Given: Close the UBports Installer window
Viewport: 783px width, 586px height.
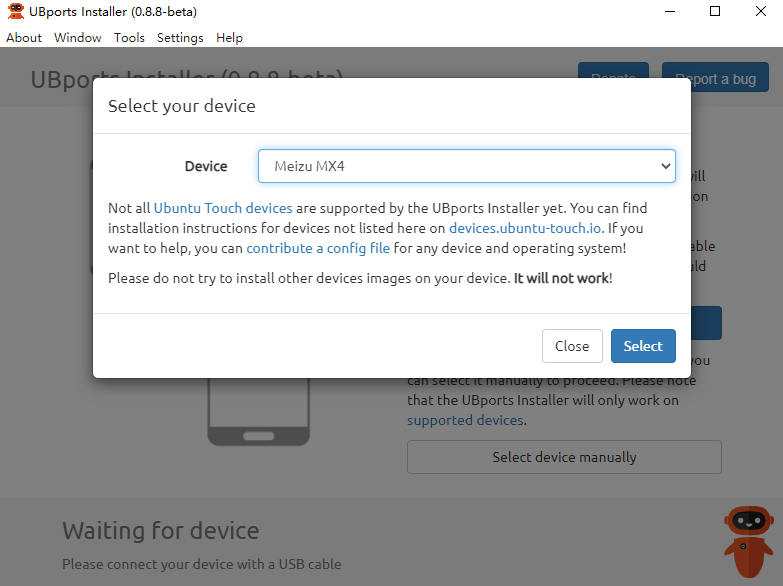Looking at the screenshot, I should (761, 11).
